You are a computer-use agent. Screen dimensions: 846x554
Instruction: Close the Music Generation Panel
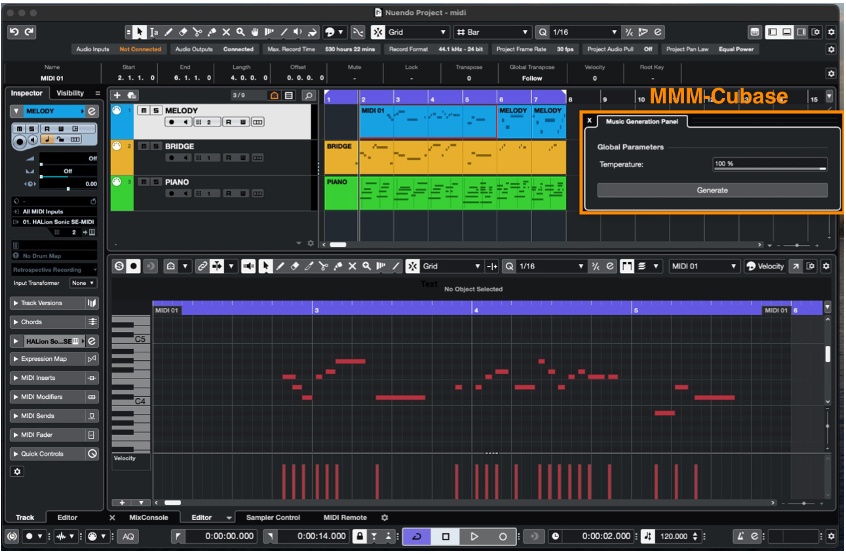click(589, 121)
